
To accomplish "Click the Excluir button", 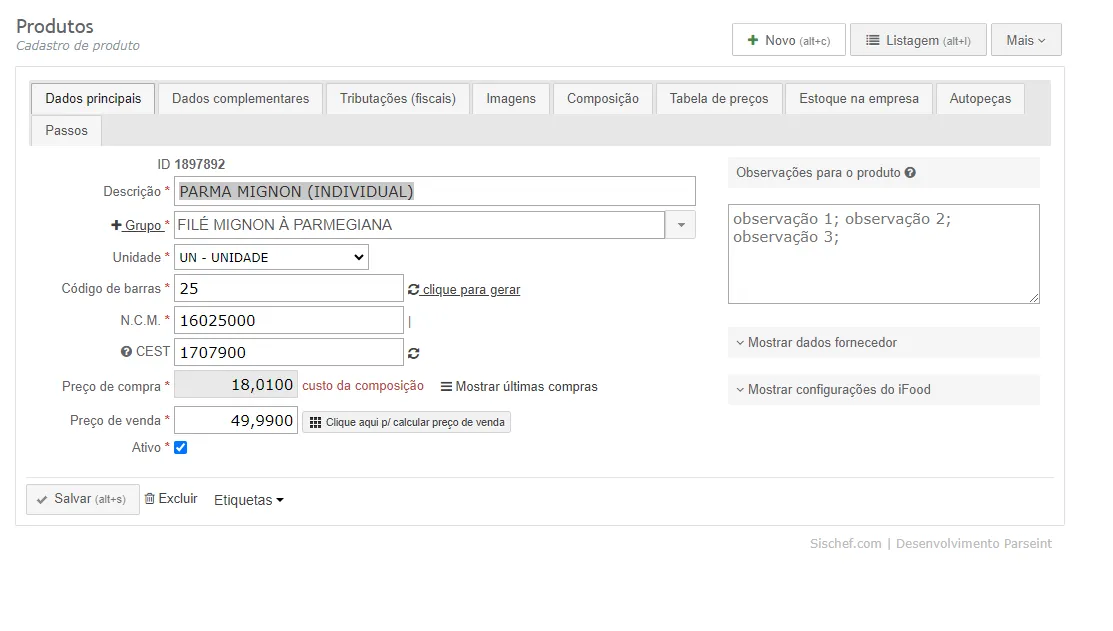I will tap(171, 499).
